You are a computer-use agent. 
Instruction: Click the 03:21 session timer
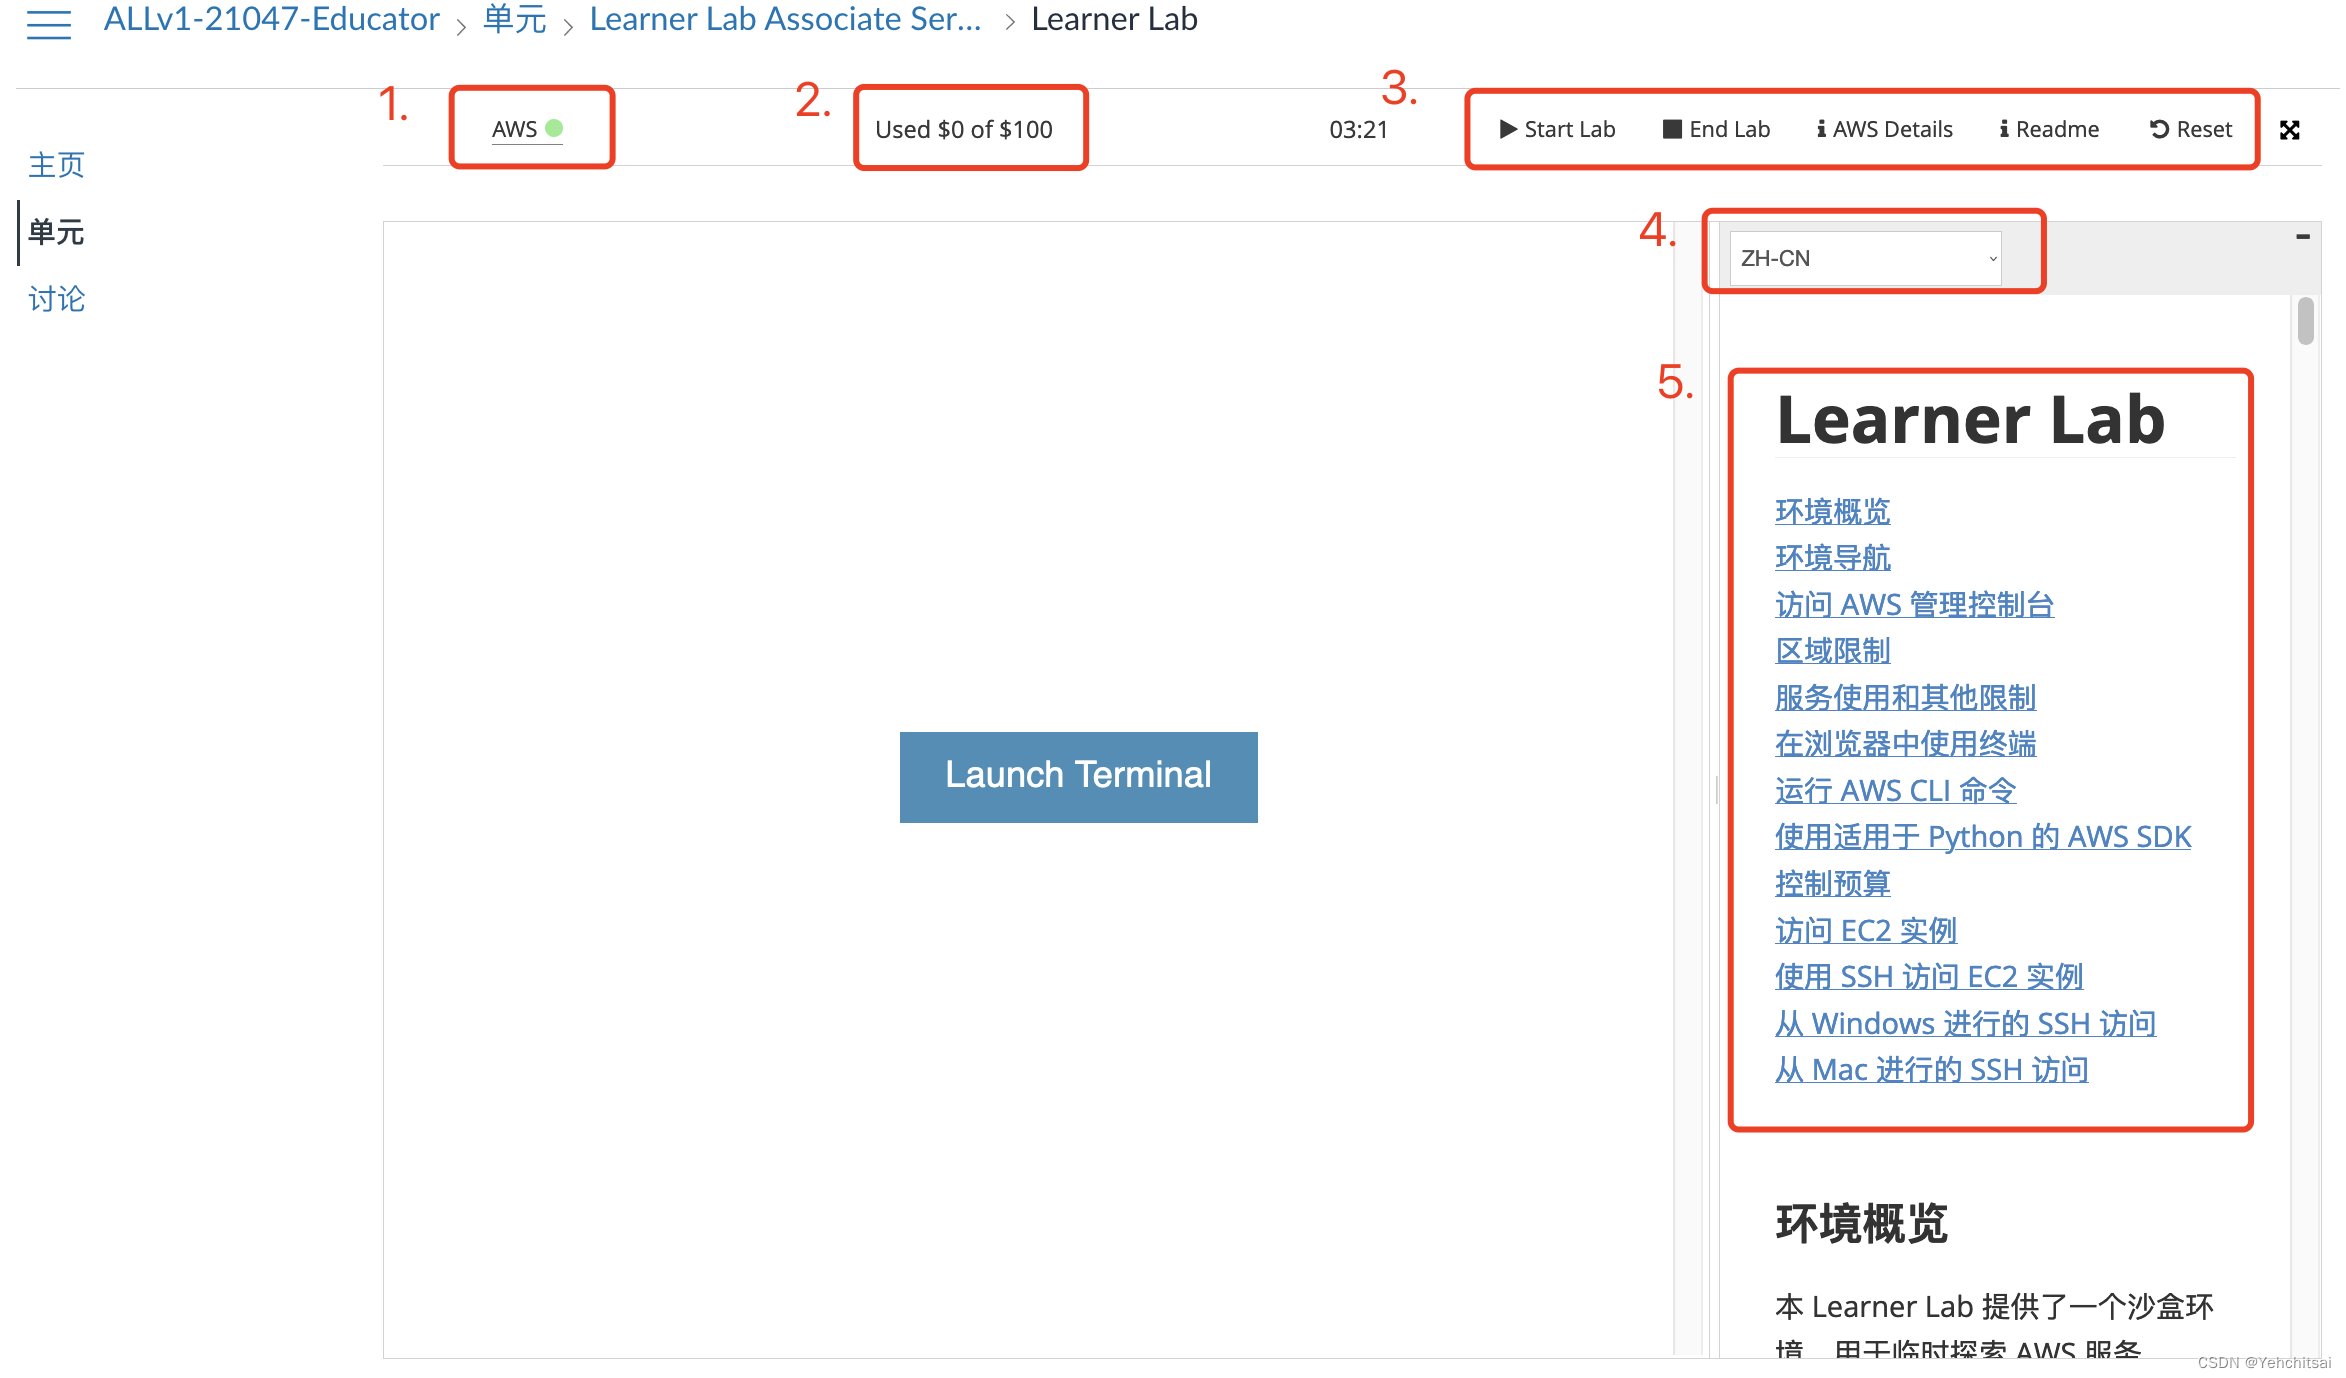[1358, 129]
